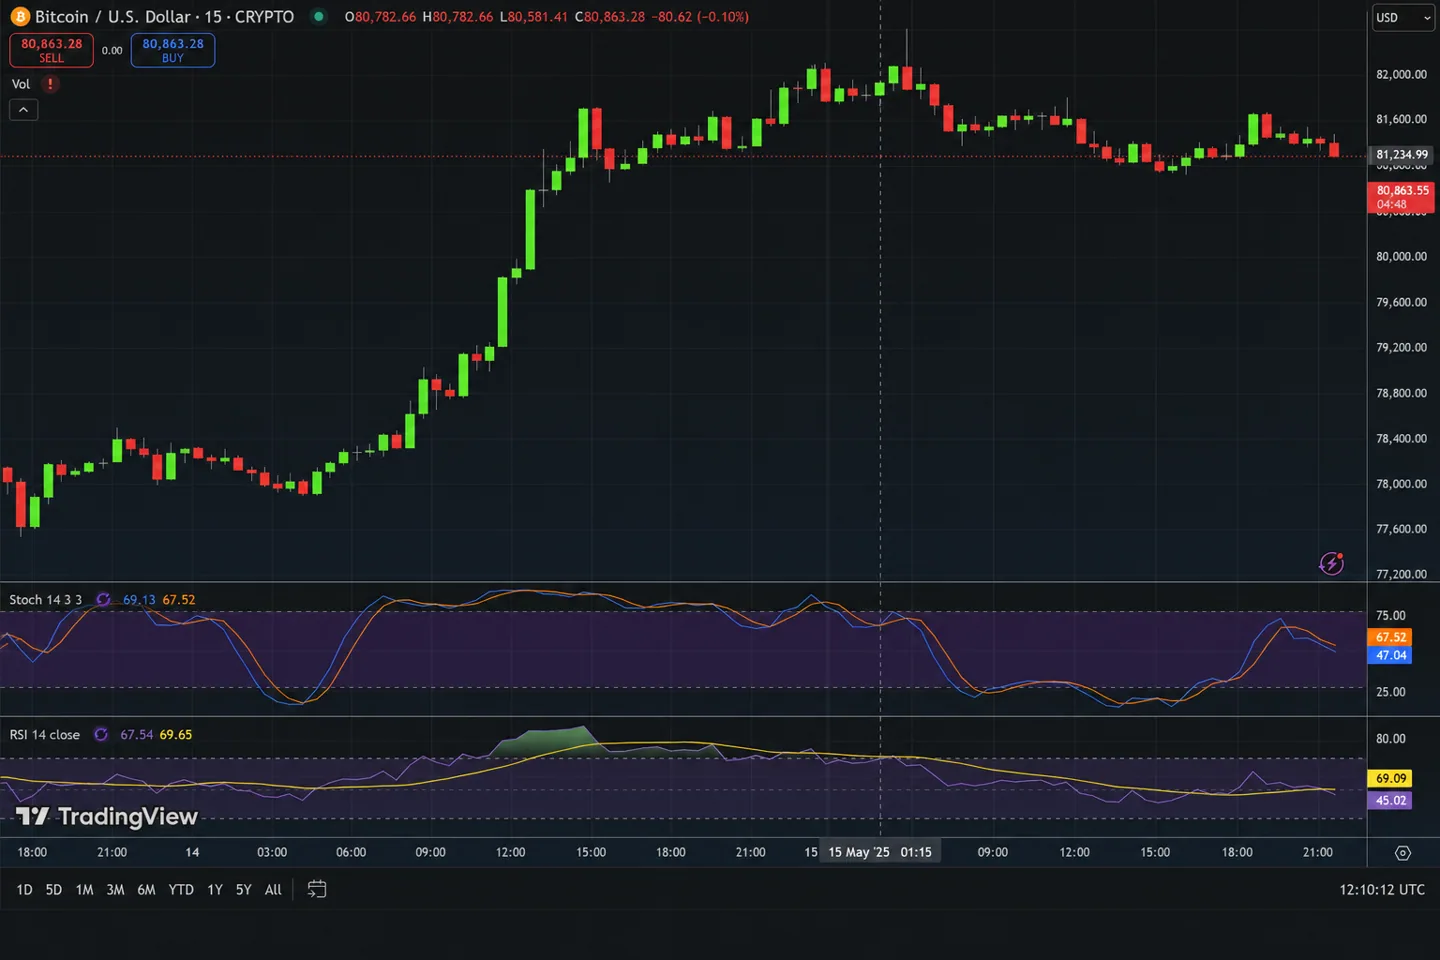The height and width of the screenshot is (960, 1440).
Task: Click the 81,234.99 price label
Action: [x=1402, y=155]
